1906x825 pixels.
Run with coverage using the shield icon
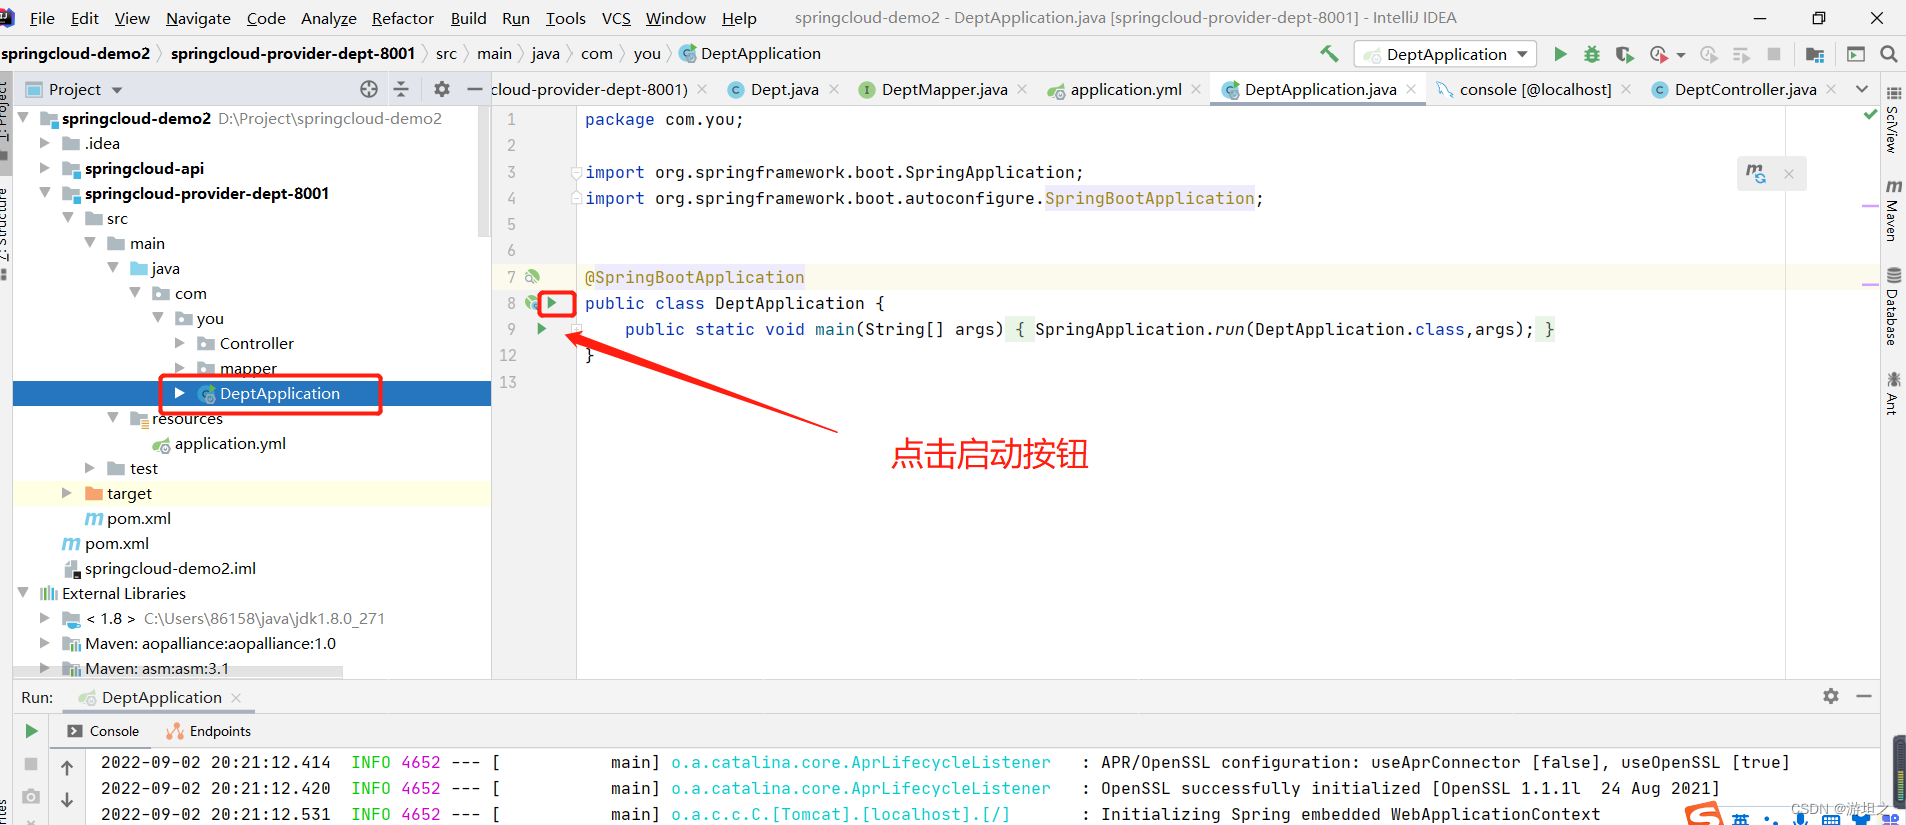1624,54
